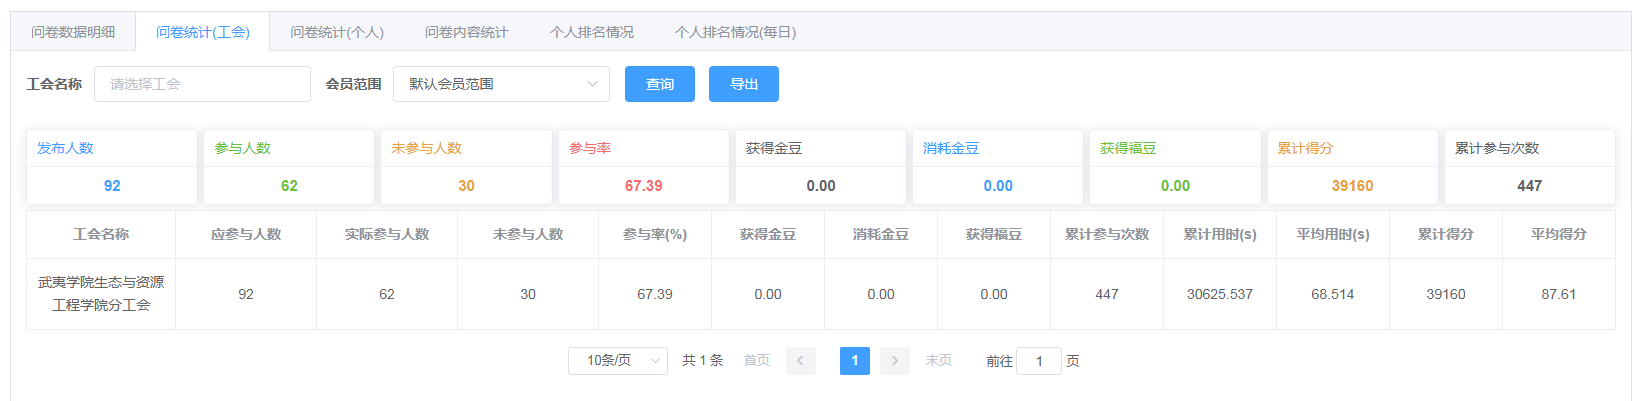Viewport: 1635px width, 401px height.
Task: Switch to 问卷统计(个人) tab
Action: pos(337,32)
